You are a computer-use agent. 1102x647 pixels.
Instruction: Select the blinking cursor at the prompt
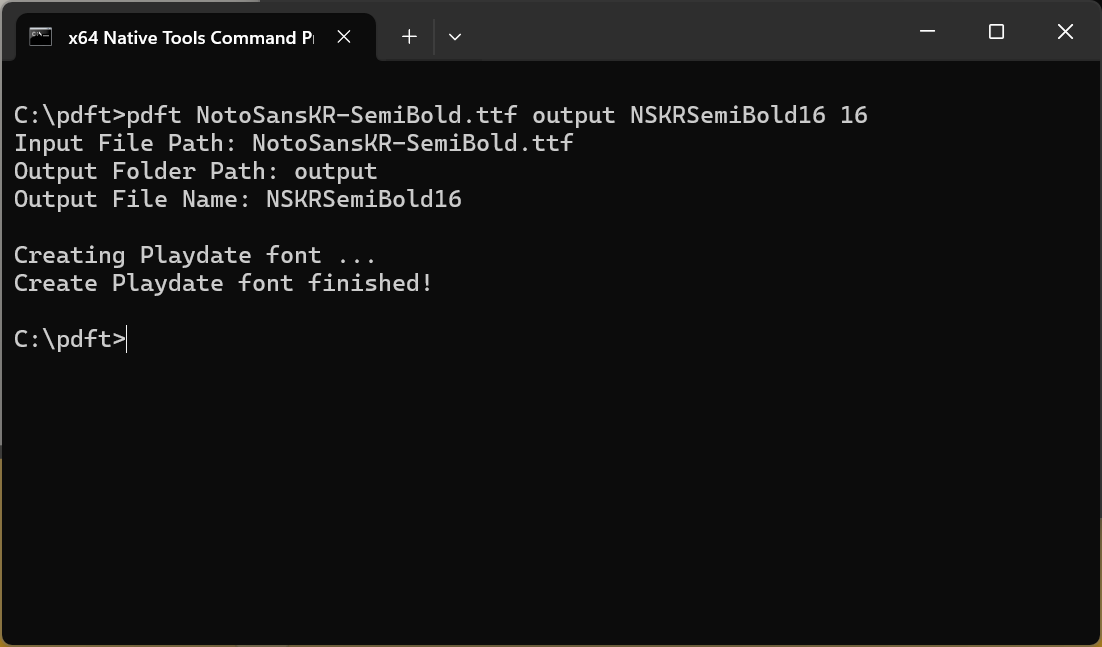pyautogui.click(x=126, y=339)
